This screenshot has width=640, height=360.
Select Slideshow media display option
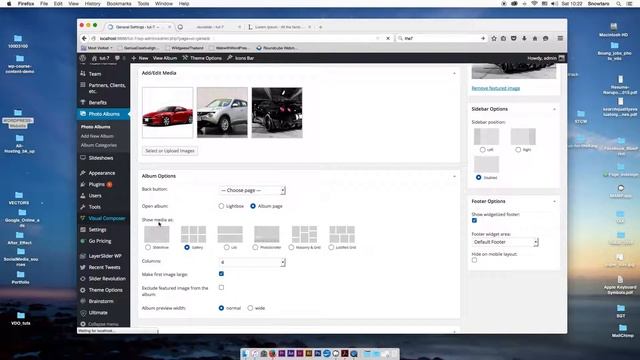(x=148, y=247)
